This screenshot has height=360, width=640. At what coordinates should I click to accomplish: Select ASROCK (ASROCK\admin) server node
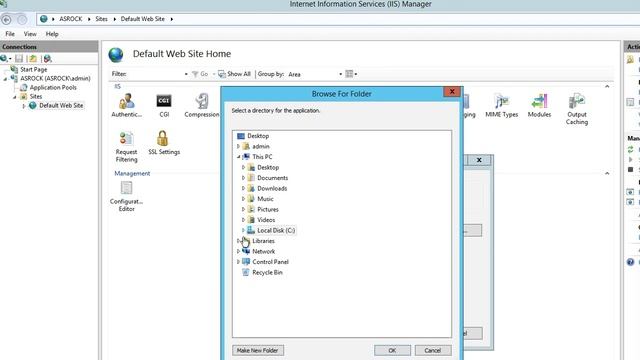(55, 78)
